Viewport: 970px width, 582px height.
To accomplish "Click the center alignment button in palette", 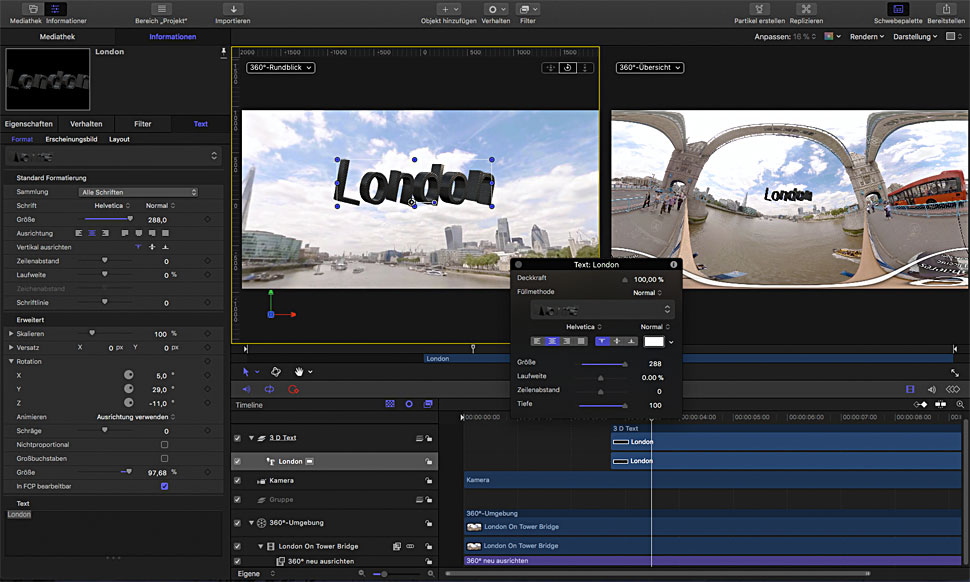I will [x=552, y=341].
